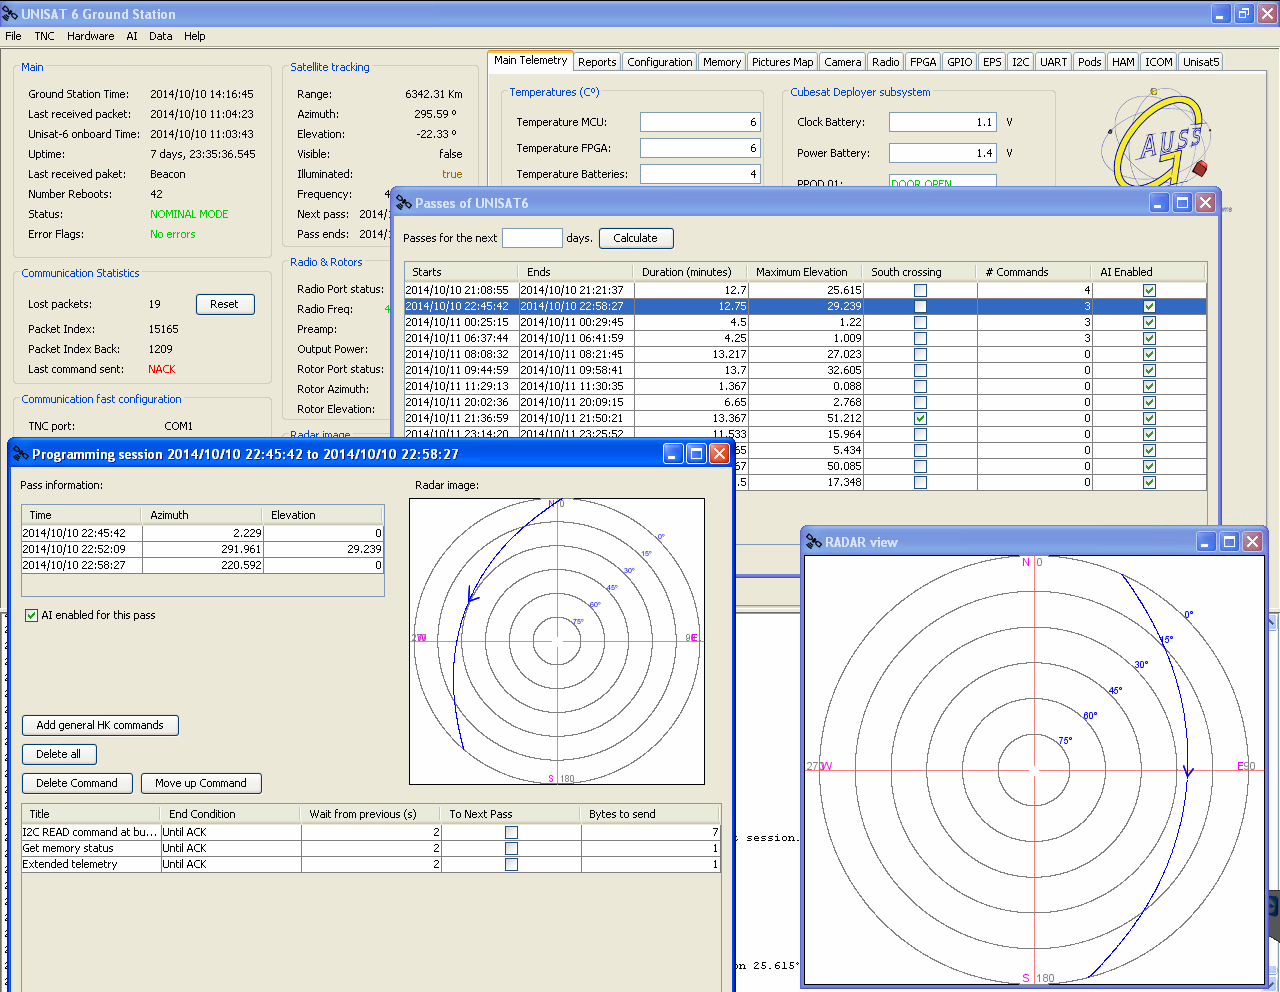Click the Programming session window satellite icon
Image resolution: width=1280 pixels, height=992 pixels.
(20, 454)
